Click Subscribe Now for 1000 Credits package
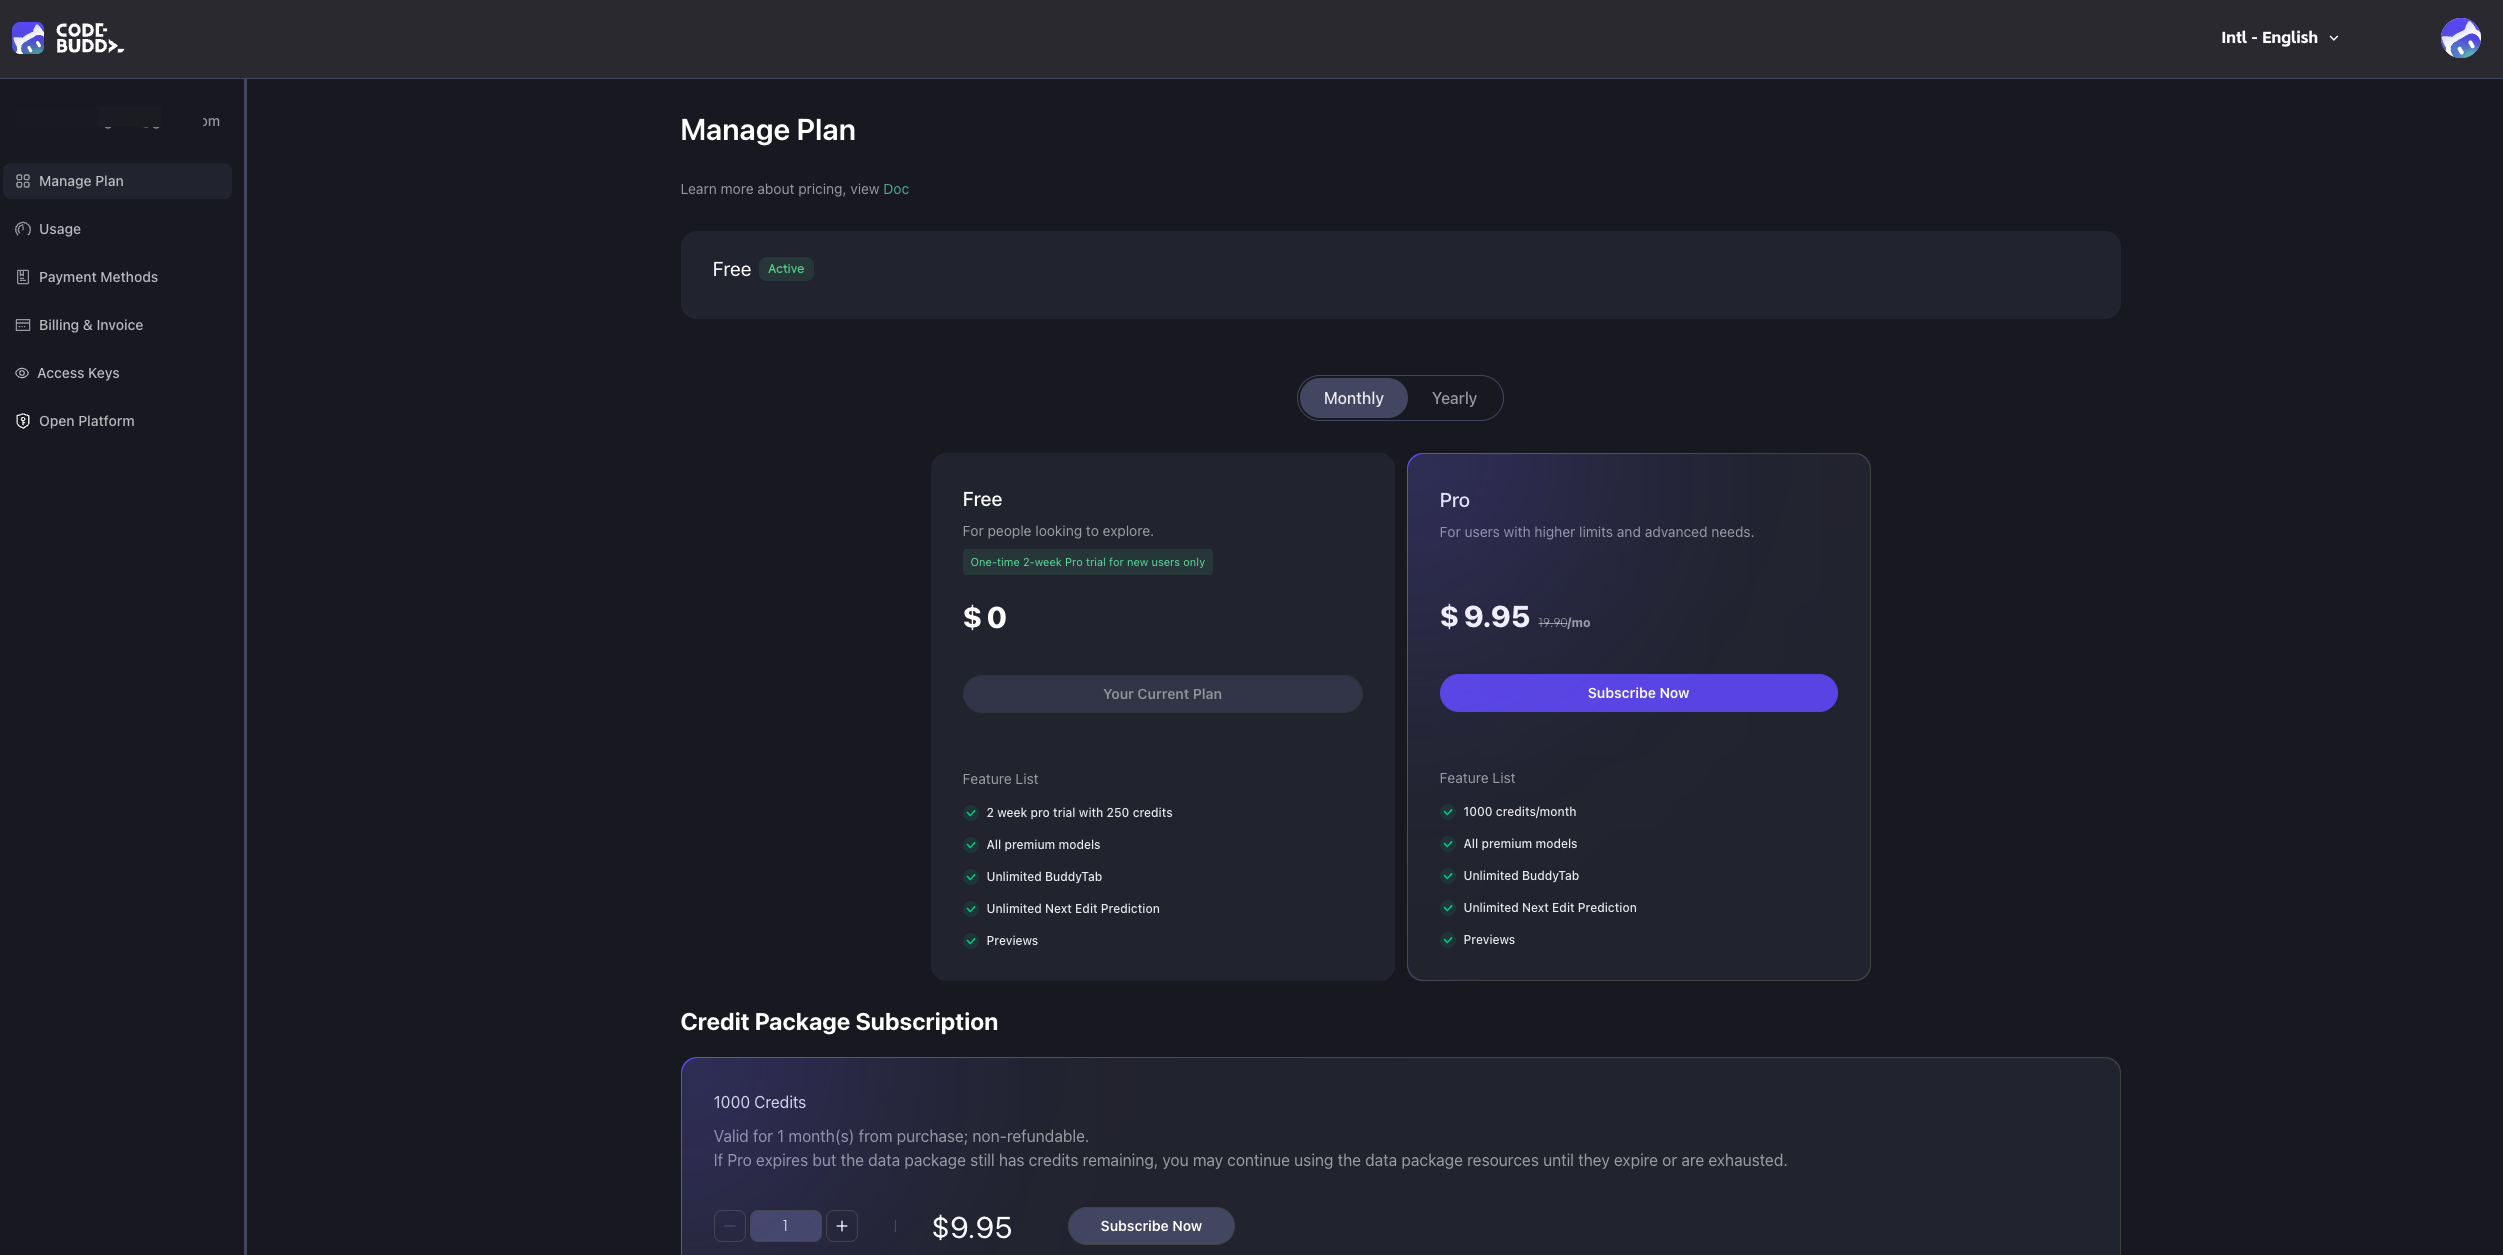Screen dimensions: 2503x1255 coord(1150,1226)
